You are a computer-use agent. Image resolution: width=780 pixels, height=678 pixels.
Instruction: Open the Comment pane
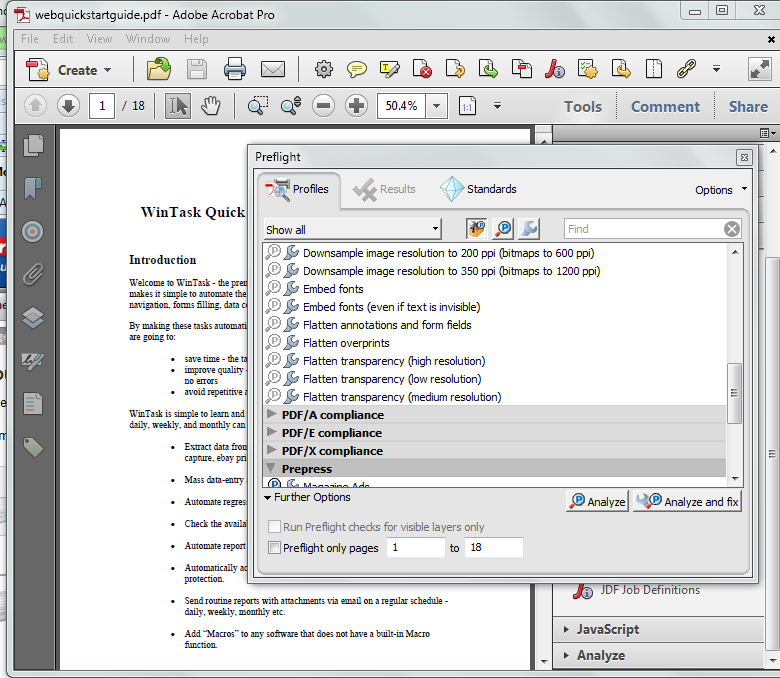pos(665,106)
